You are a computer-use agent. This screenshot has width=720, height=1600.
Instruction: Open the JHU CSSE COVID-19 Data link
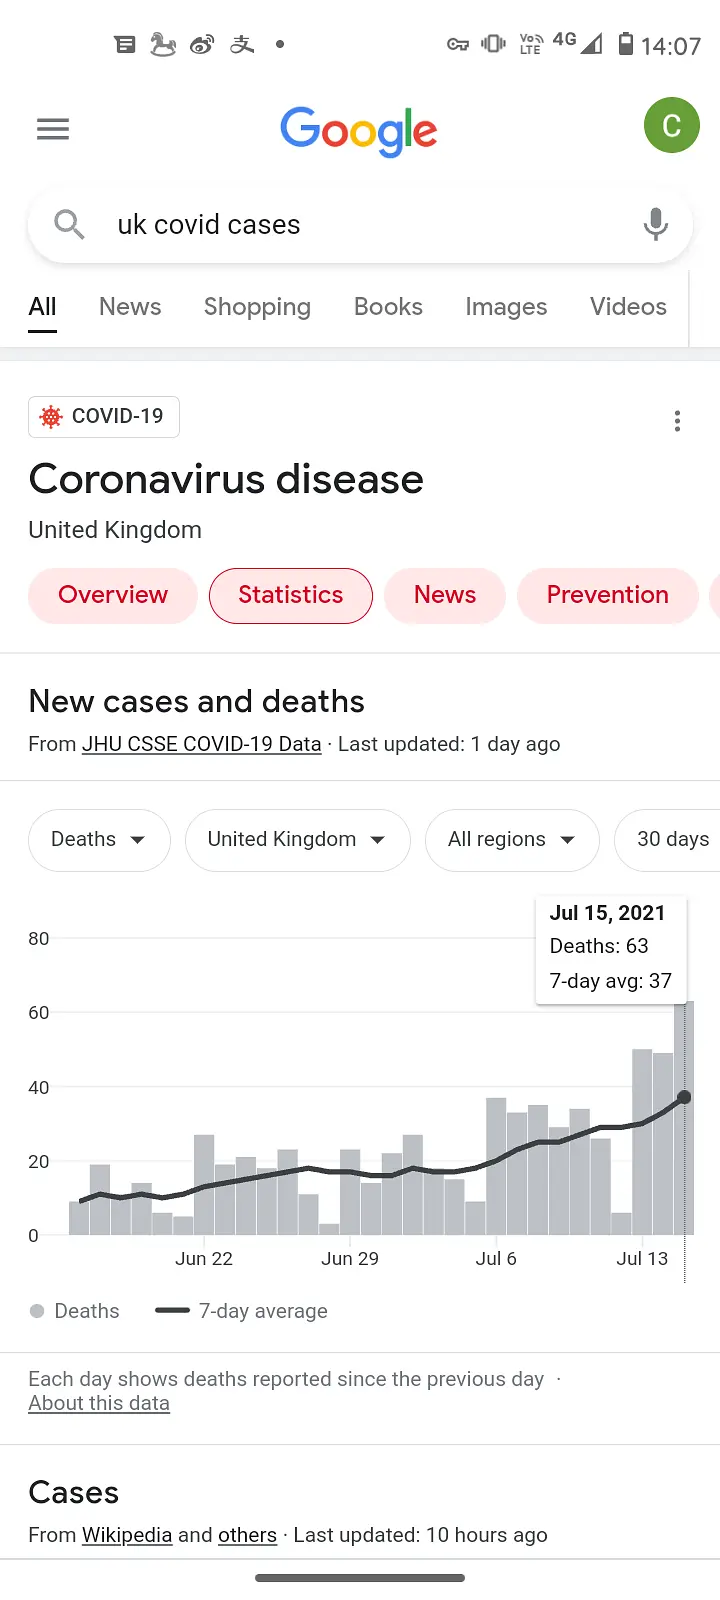[202, 744]
